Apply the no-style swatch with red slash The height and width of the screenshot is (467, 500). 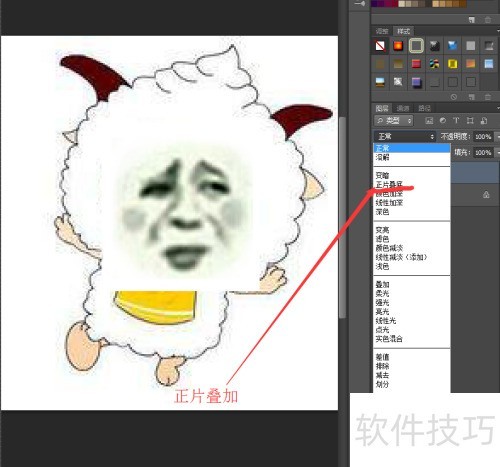(380, 46)
